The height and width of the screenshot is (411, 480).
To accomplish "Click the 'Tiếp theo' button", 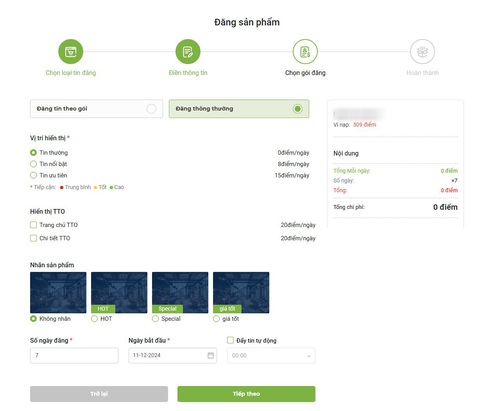I will 246,394.
